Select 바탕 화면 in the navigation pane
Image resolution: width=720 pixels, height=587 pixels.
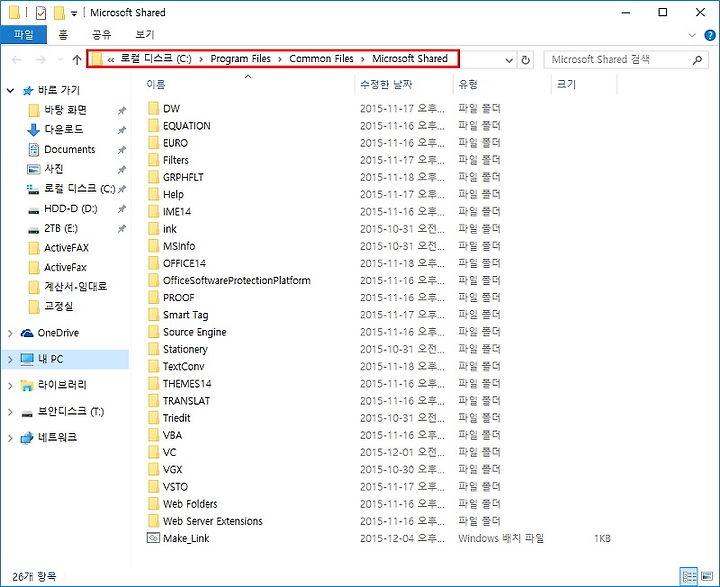click(65, 110)
